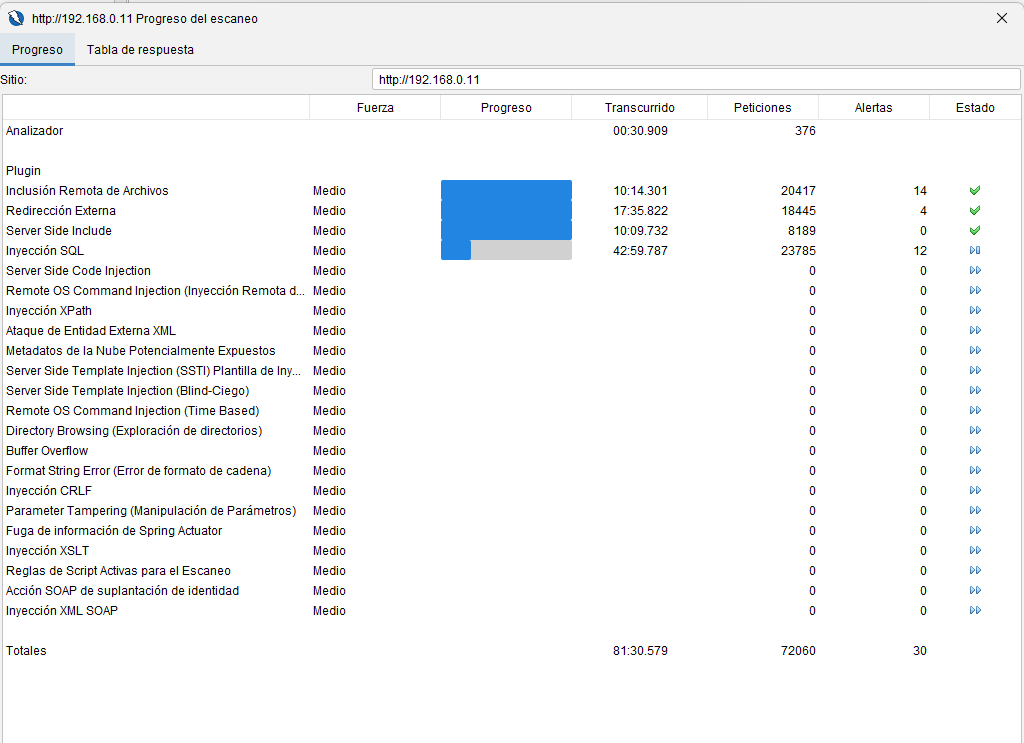Skip the Buffer Overflow scan rule
Image resolution: width=1024 pixels, height=743 pixels.
click(975, 451)
